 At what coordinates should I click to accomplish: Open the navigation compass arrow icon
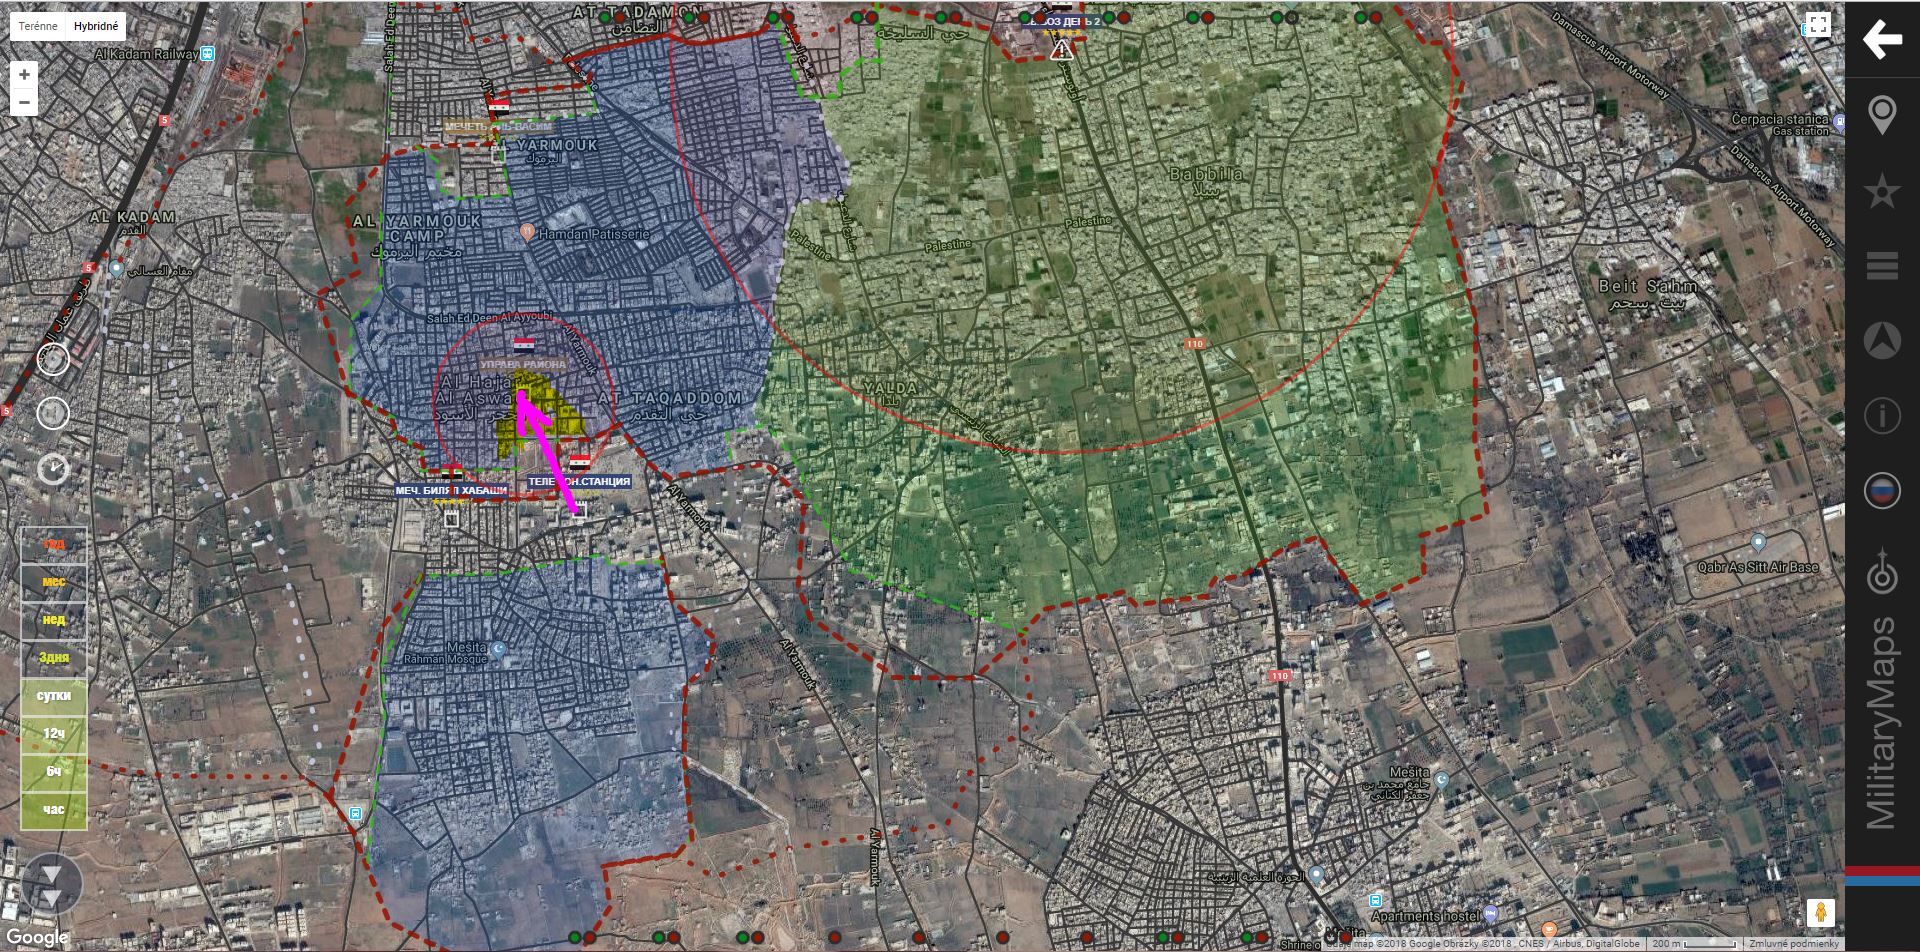coord(1881,341)
